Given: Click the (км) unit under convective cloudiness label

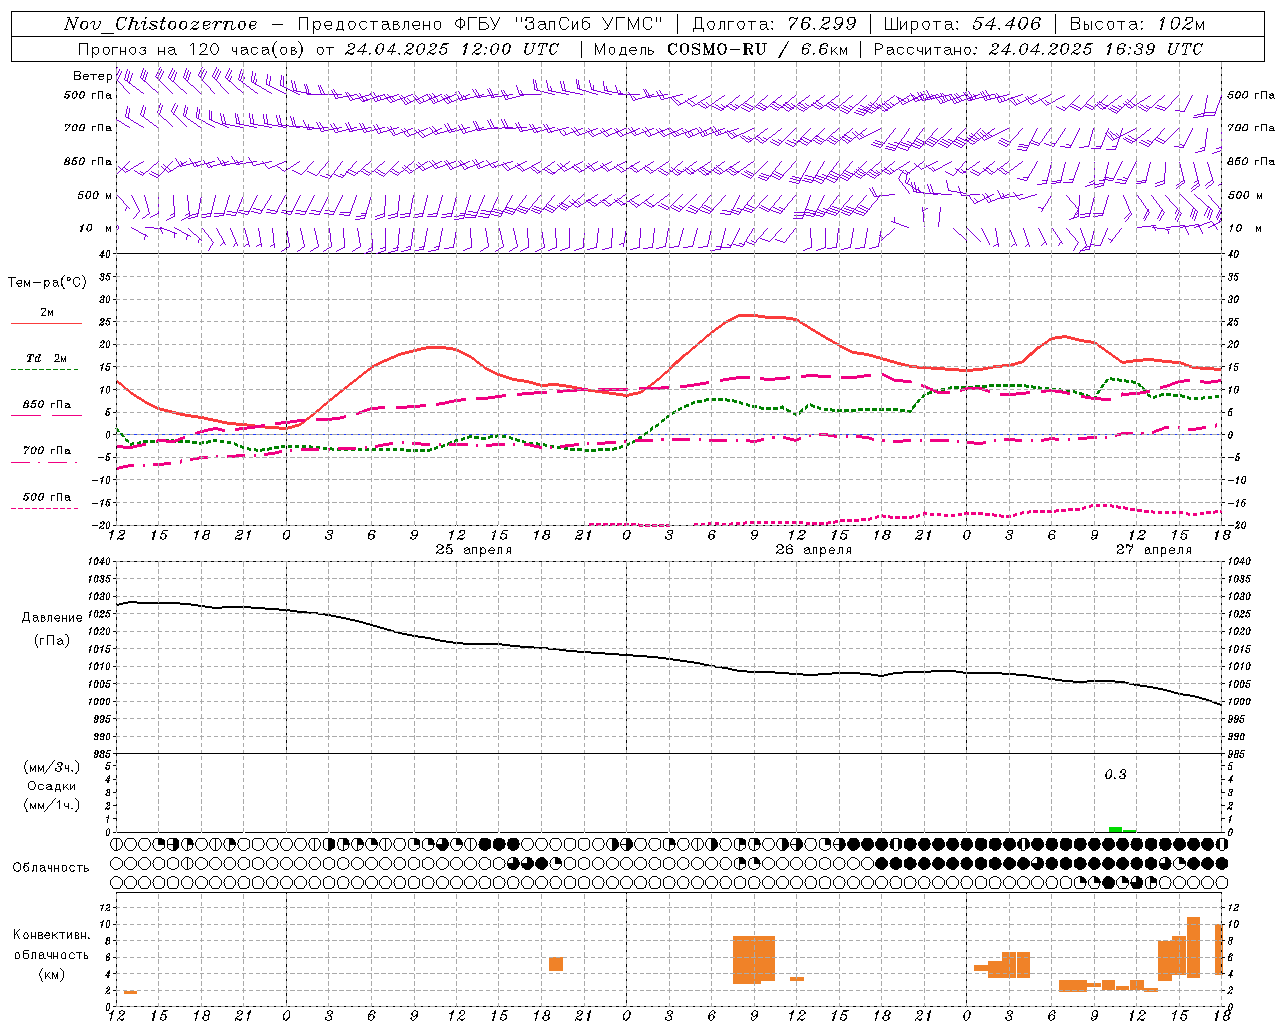Looking at the screenshot, I should [51, 973].
